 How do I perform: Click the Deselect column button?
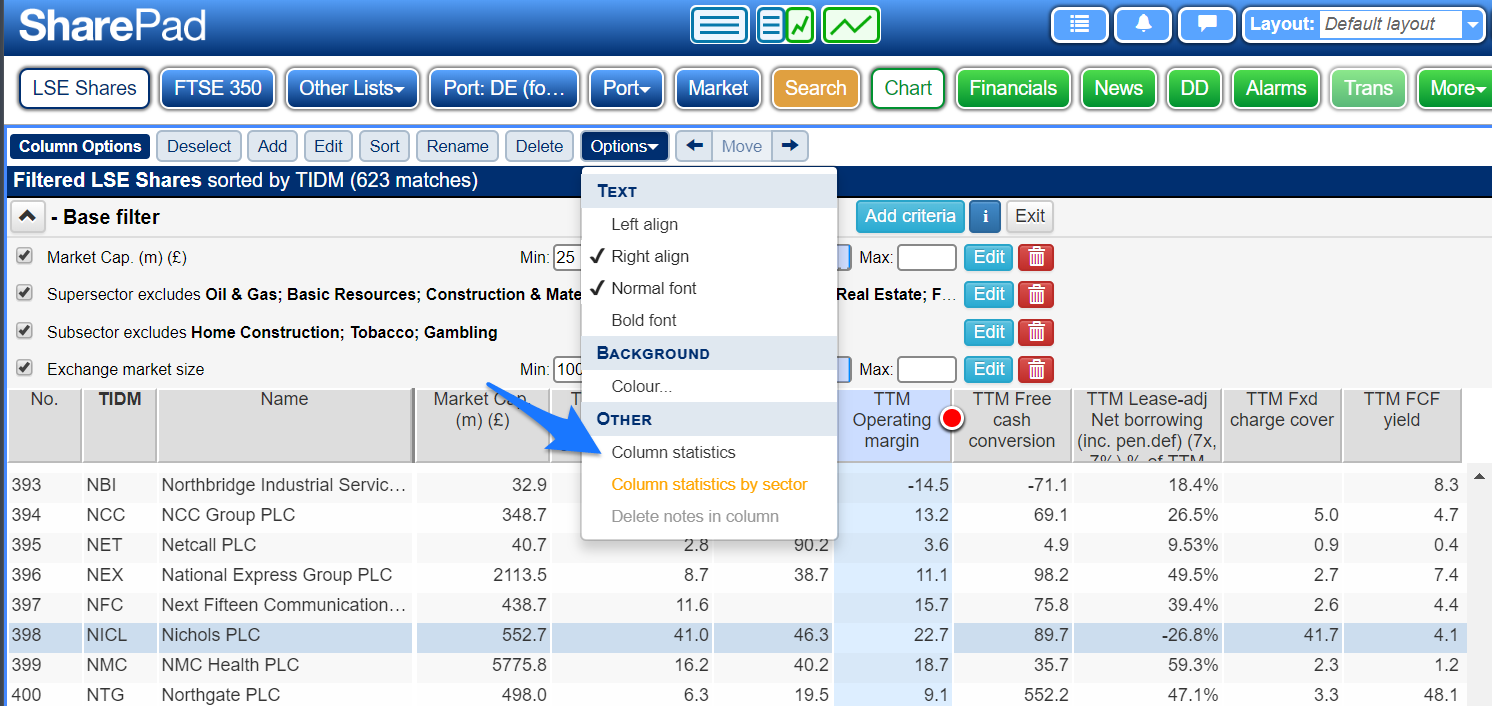(199, 146)
